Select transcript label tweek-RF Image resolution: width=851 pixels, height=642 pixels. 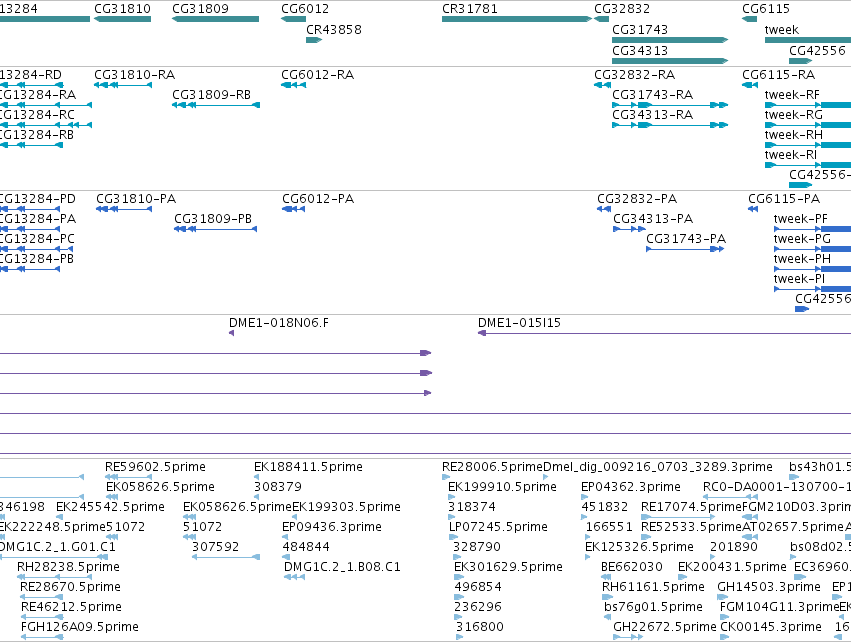pos(792,94)
